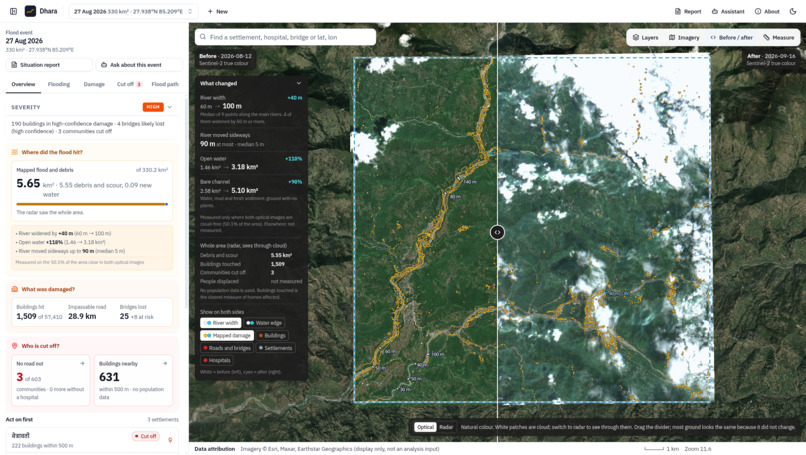Screen dimensions: 806x455
Task: Click the 5.65 mapped flood area value
Action: [x=28, y=184]
